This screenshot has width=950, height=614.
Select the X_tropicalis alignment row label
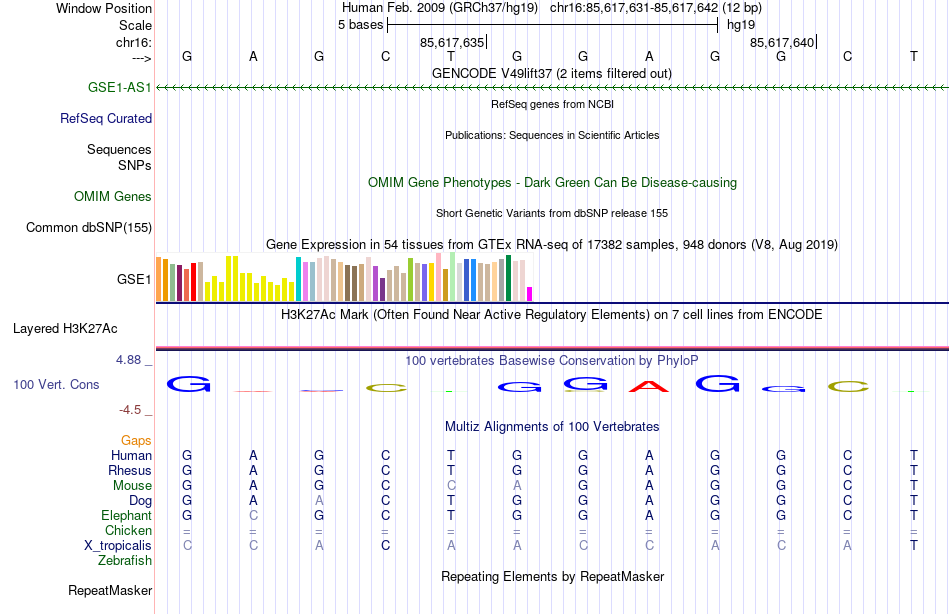coord(118,546)
